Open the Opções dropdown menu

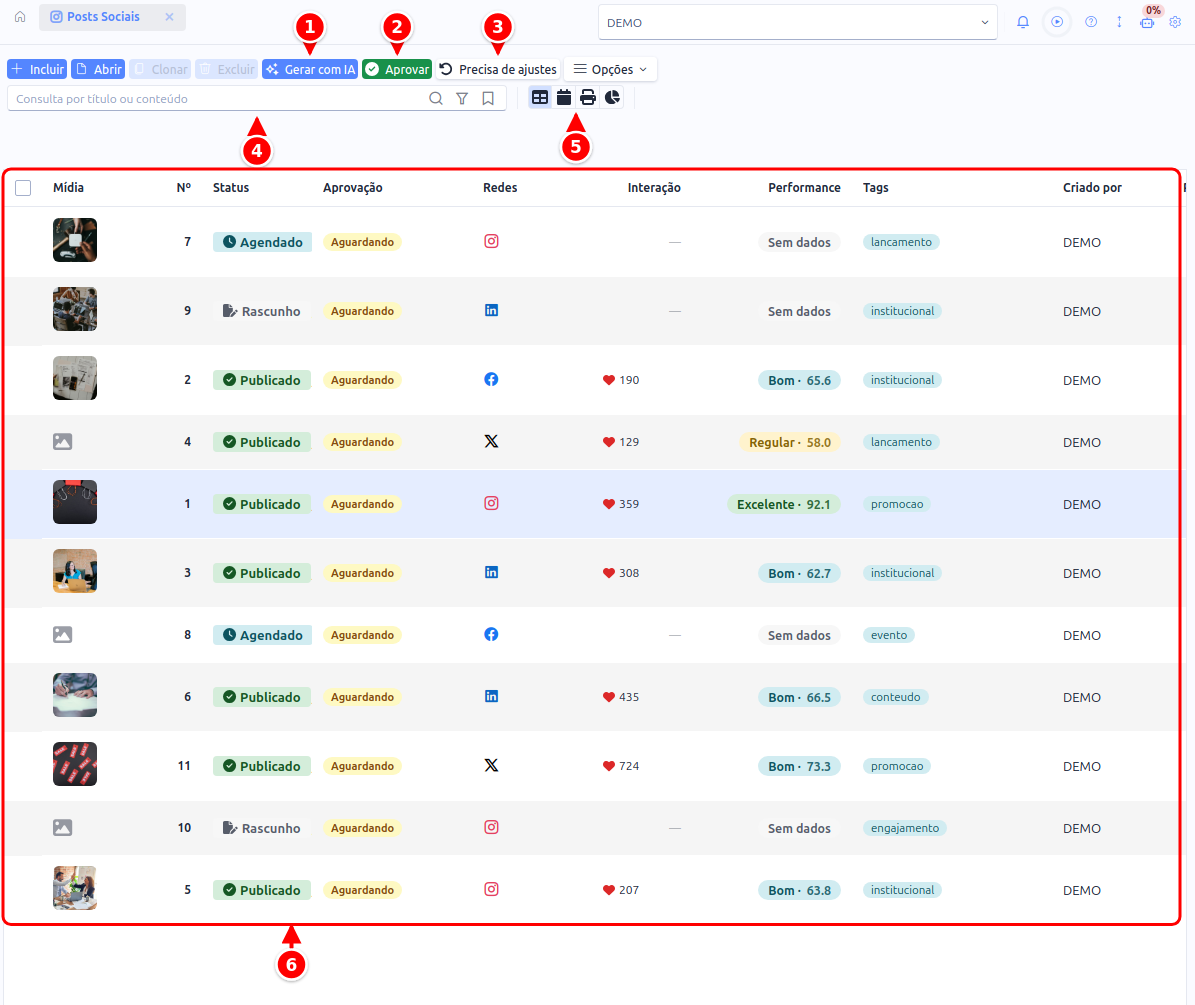tap(610, 69)
